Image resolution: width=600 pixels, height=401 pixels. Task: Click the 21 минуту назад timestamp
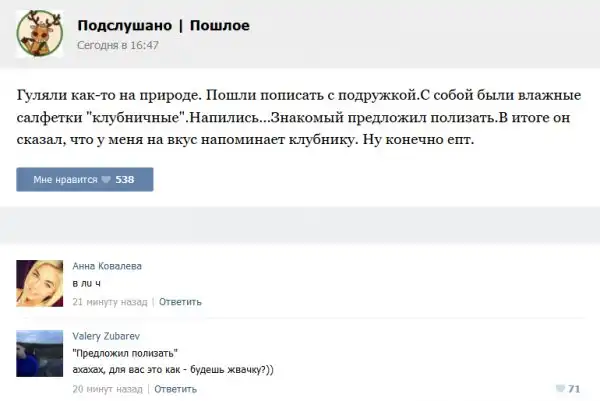click(x=110, y=301)
